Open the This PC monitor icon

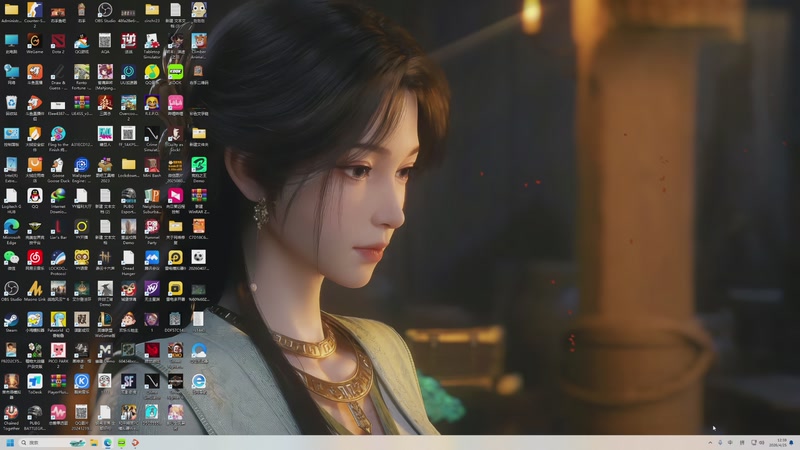click(11, 41)
